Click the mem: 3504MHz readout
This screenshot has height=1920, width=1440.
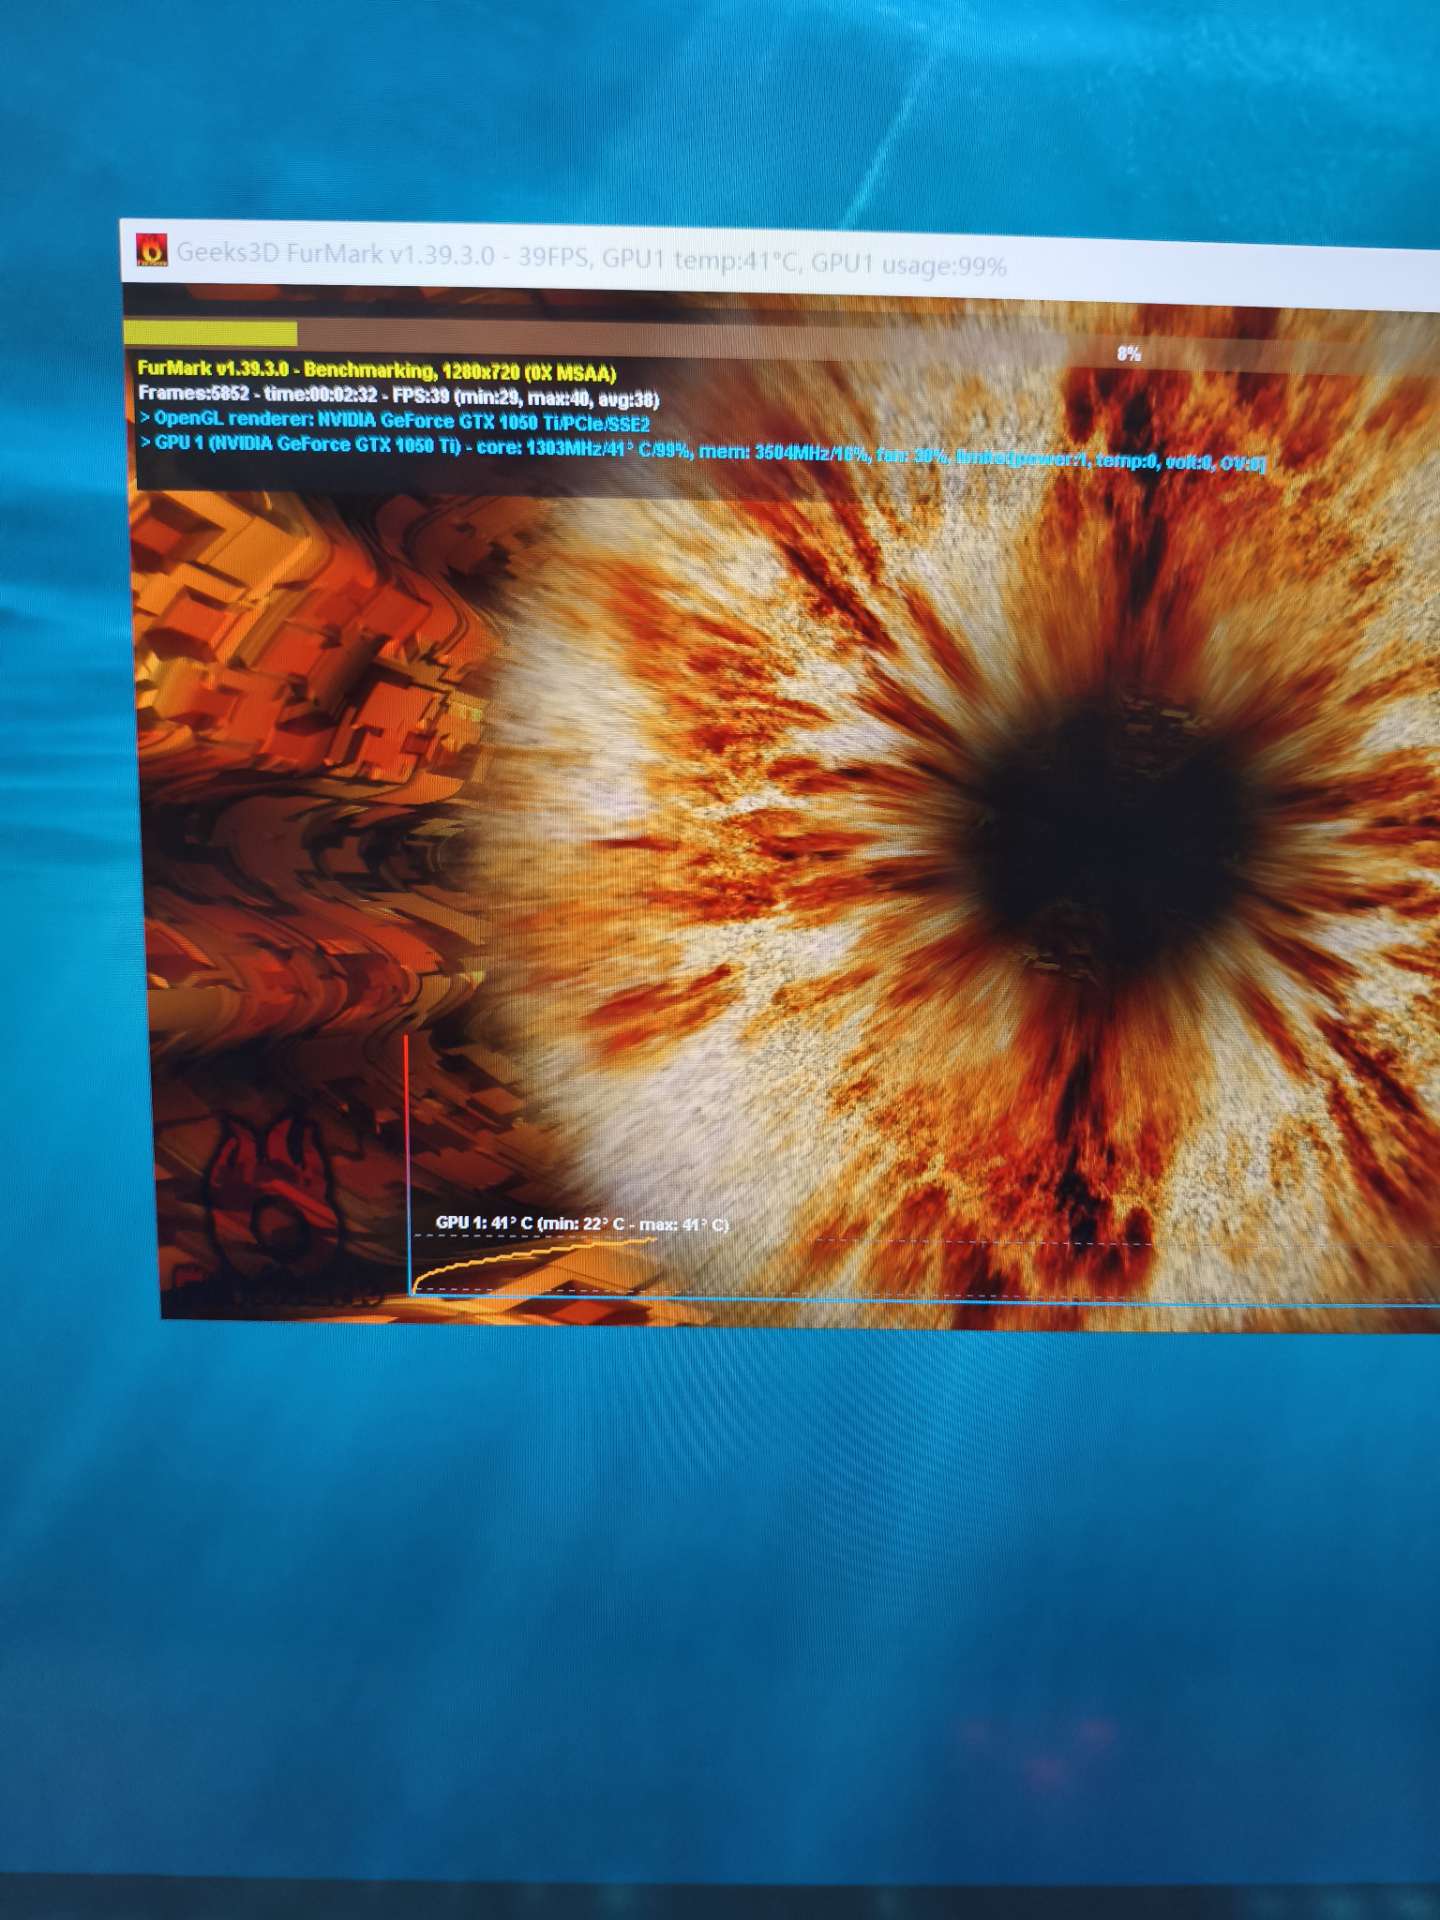[783, 453]
